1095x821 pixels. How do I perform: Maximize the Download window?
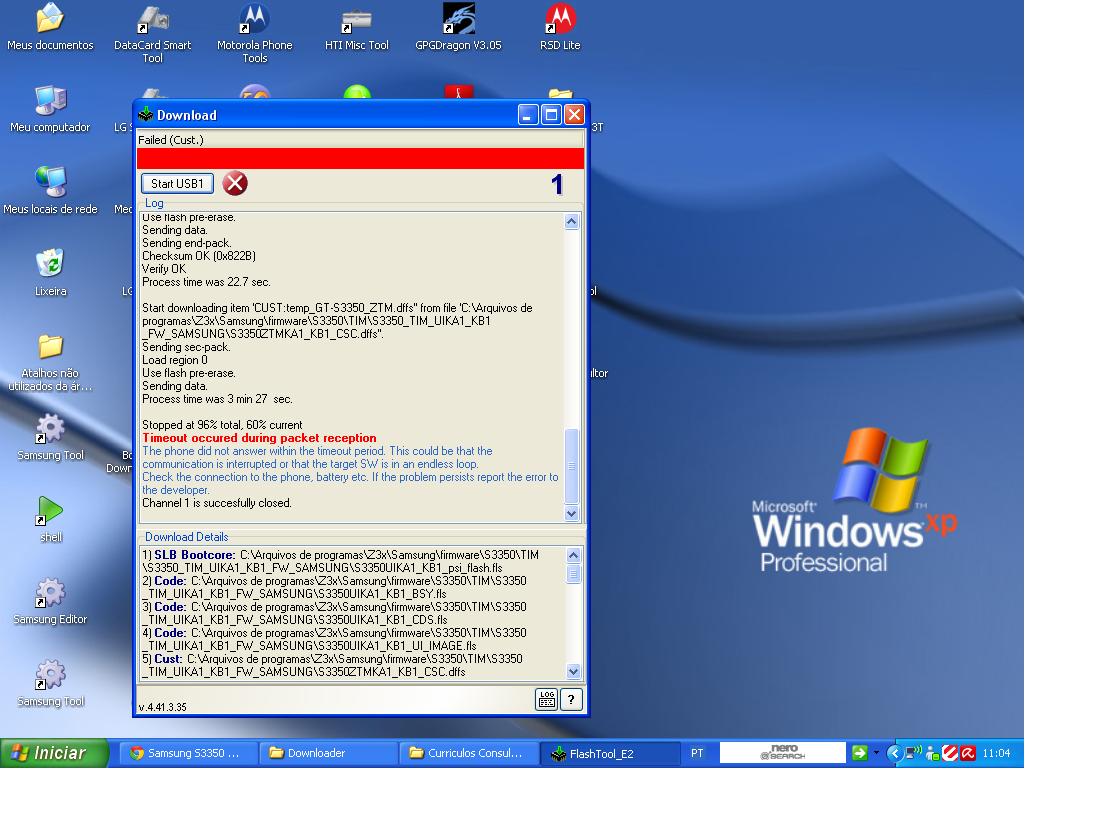551,114
